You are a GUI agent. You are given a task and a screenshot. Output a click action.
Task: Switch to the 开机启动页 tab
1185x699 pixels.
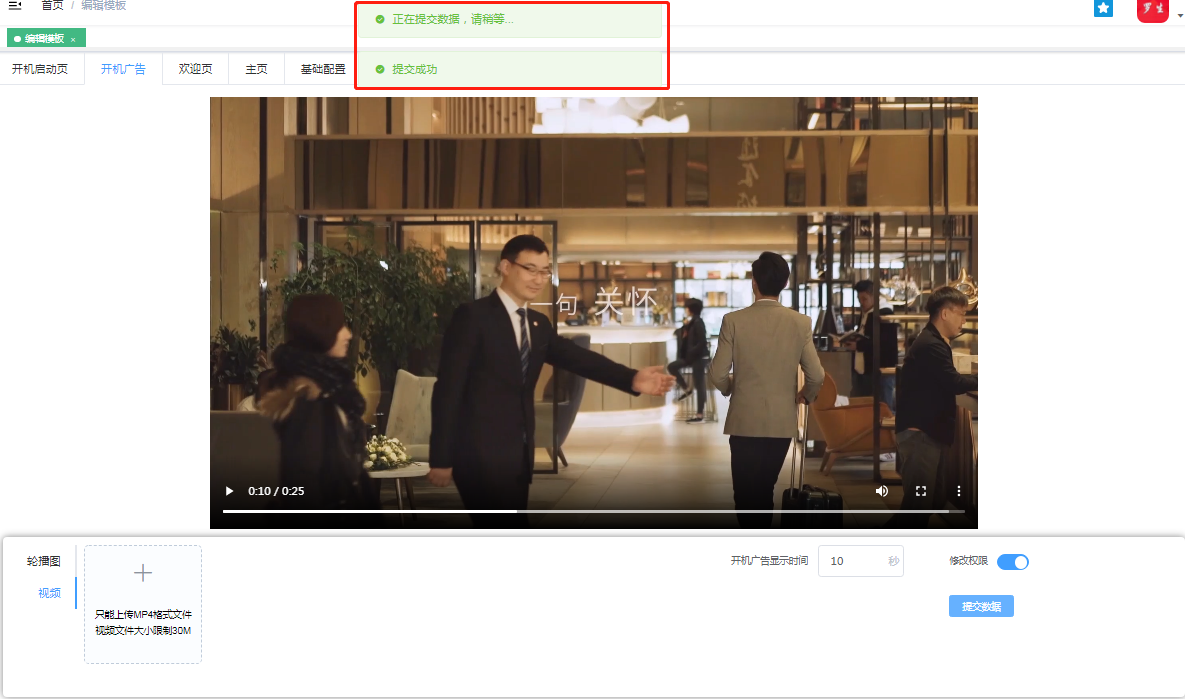point(40,69)
